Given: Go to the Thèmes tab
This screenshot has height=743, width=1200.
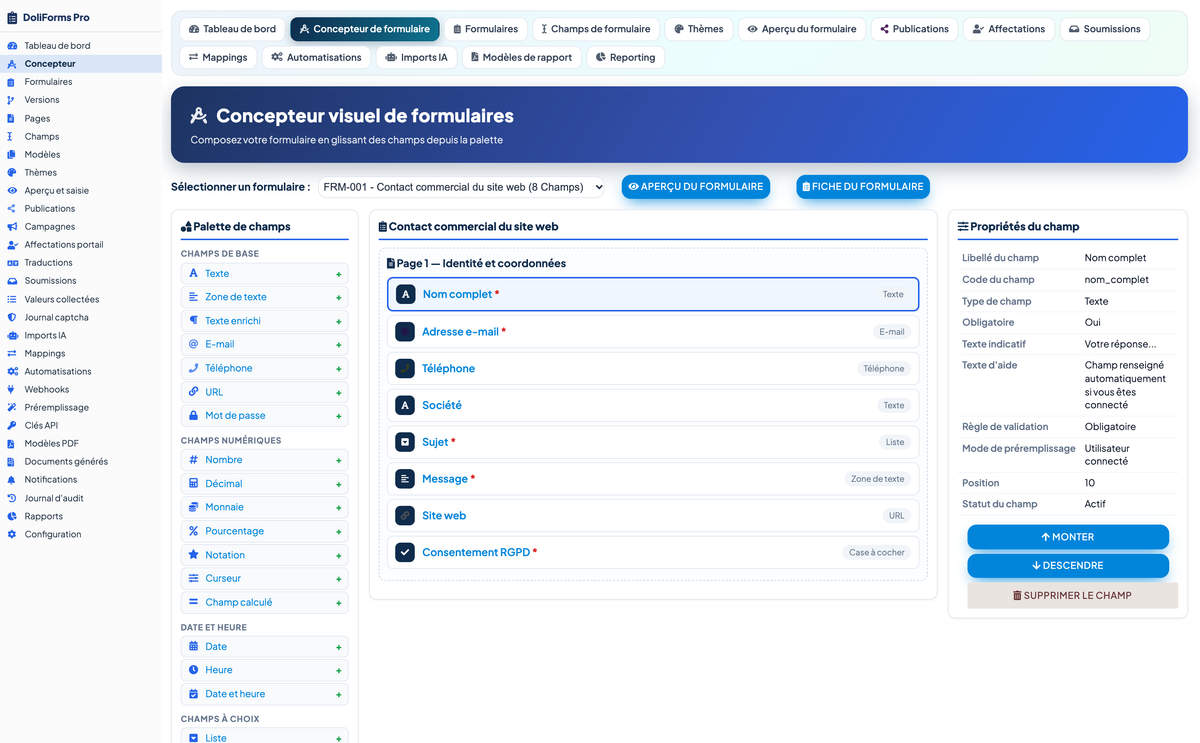Looking at the screenshot, I should (x=699, y=29).
